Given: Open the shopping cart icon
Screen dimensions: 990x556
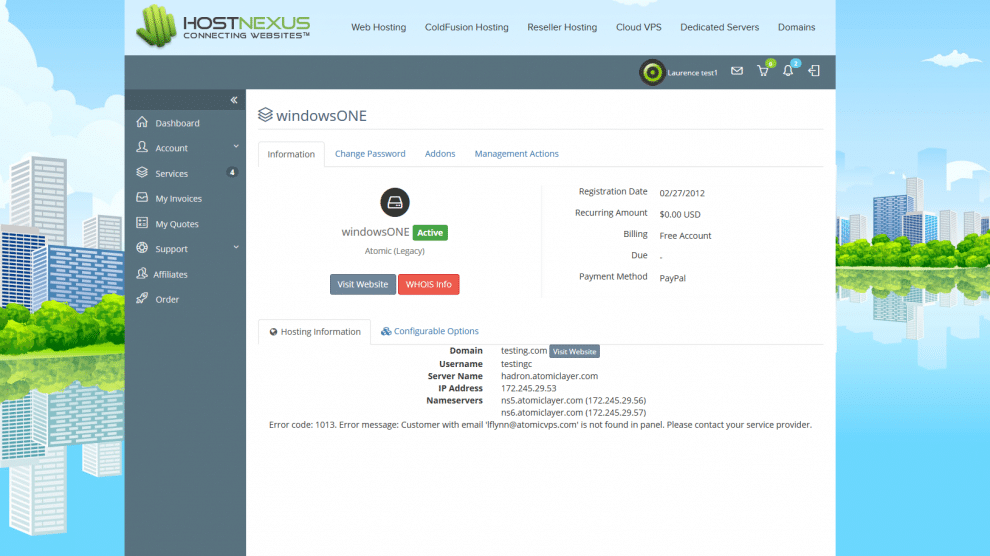Looking at the screenshot, I should [763, 71].
